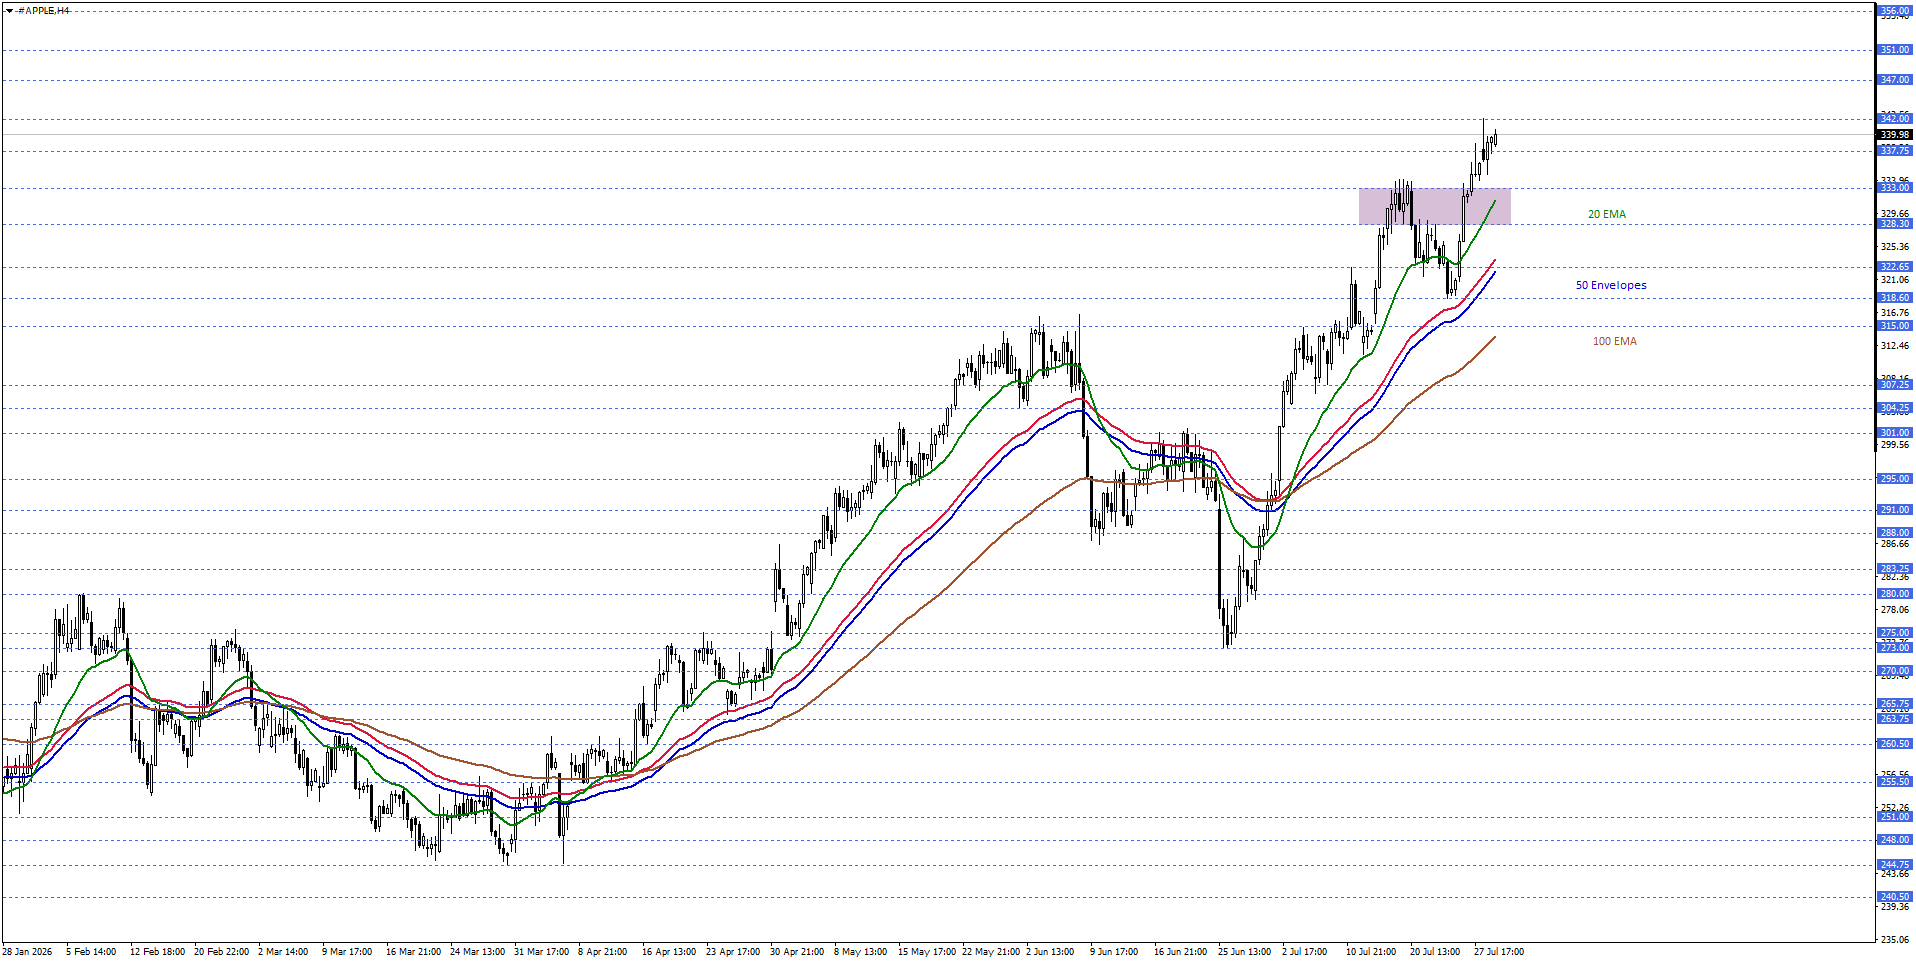1916x963 pixels.
Task: Select the 291.00 level price label
Action: coord(1895,510)
